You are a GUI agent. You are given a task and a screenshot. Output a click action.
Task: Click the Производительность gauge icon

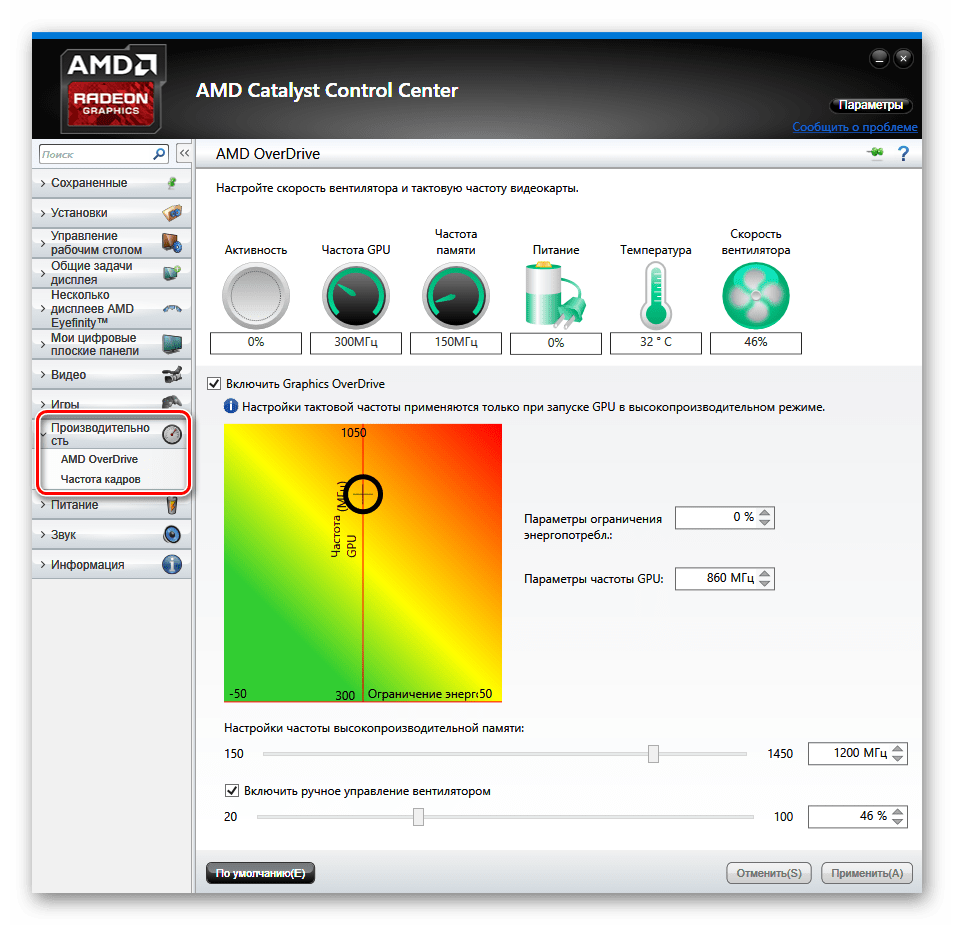coord(172,434)
